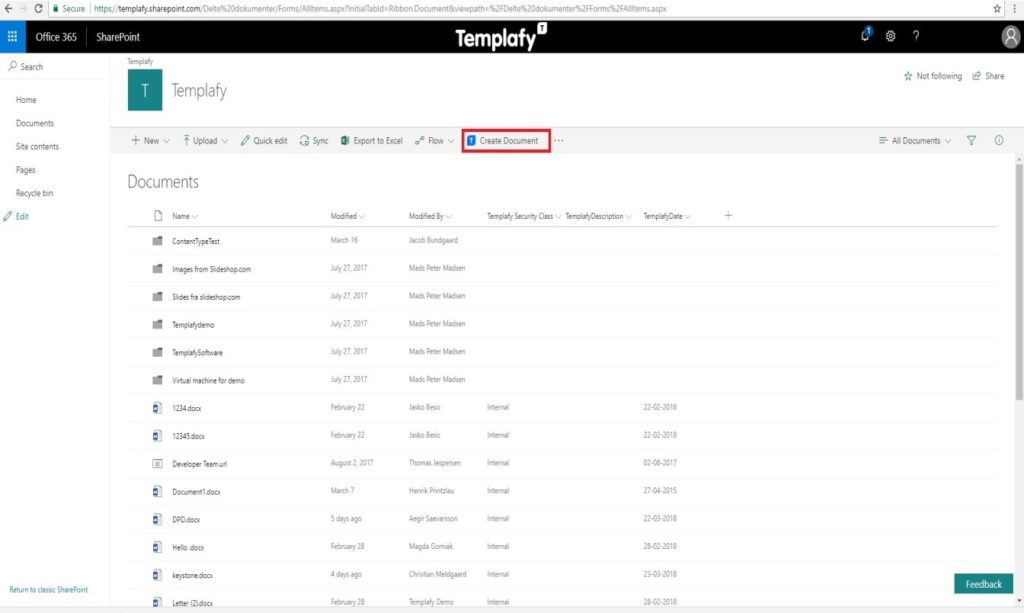Click the vertical page scrollbar
Viewport: 1024px width, 613px height.
pos(1019,281)
